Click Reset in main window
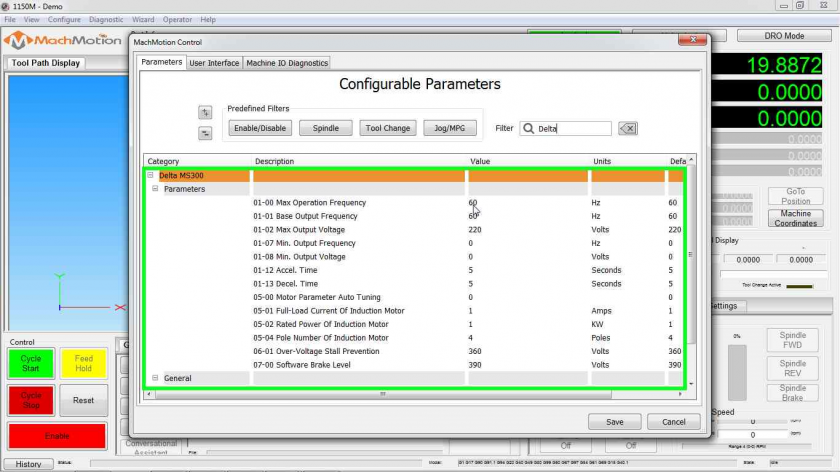840x472 pixels. click(83, 400)
